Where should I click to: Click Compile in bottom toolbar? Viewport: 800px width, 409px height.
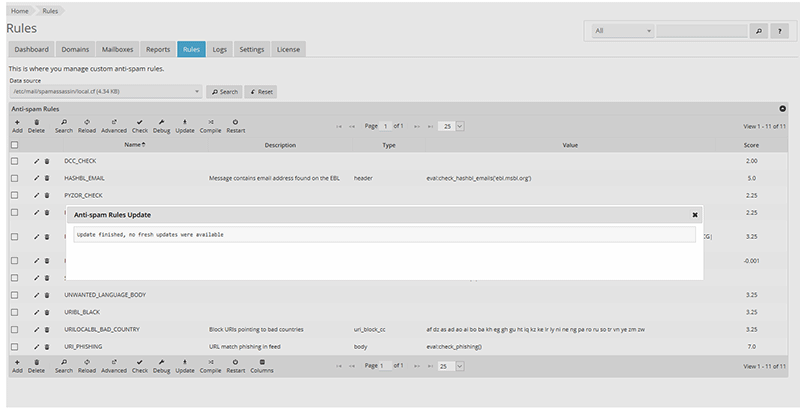pyautogui.click(x=210, y=366)
